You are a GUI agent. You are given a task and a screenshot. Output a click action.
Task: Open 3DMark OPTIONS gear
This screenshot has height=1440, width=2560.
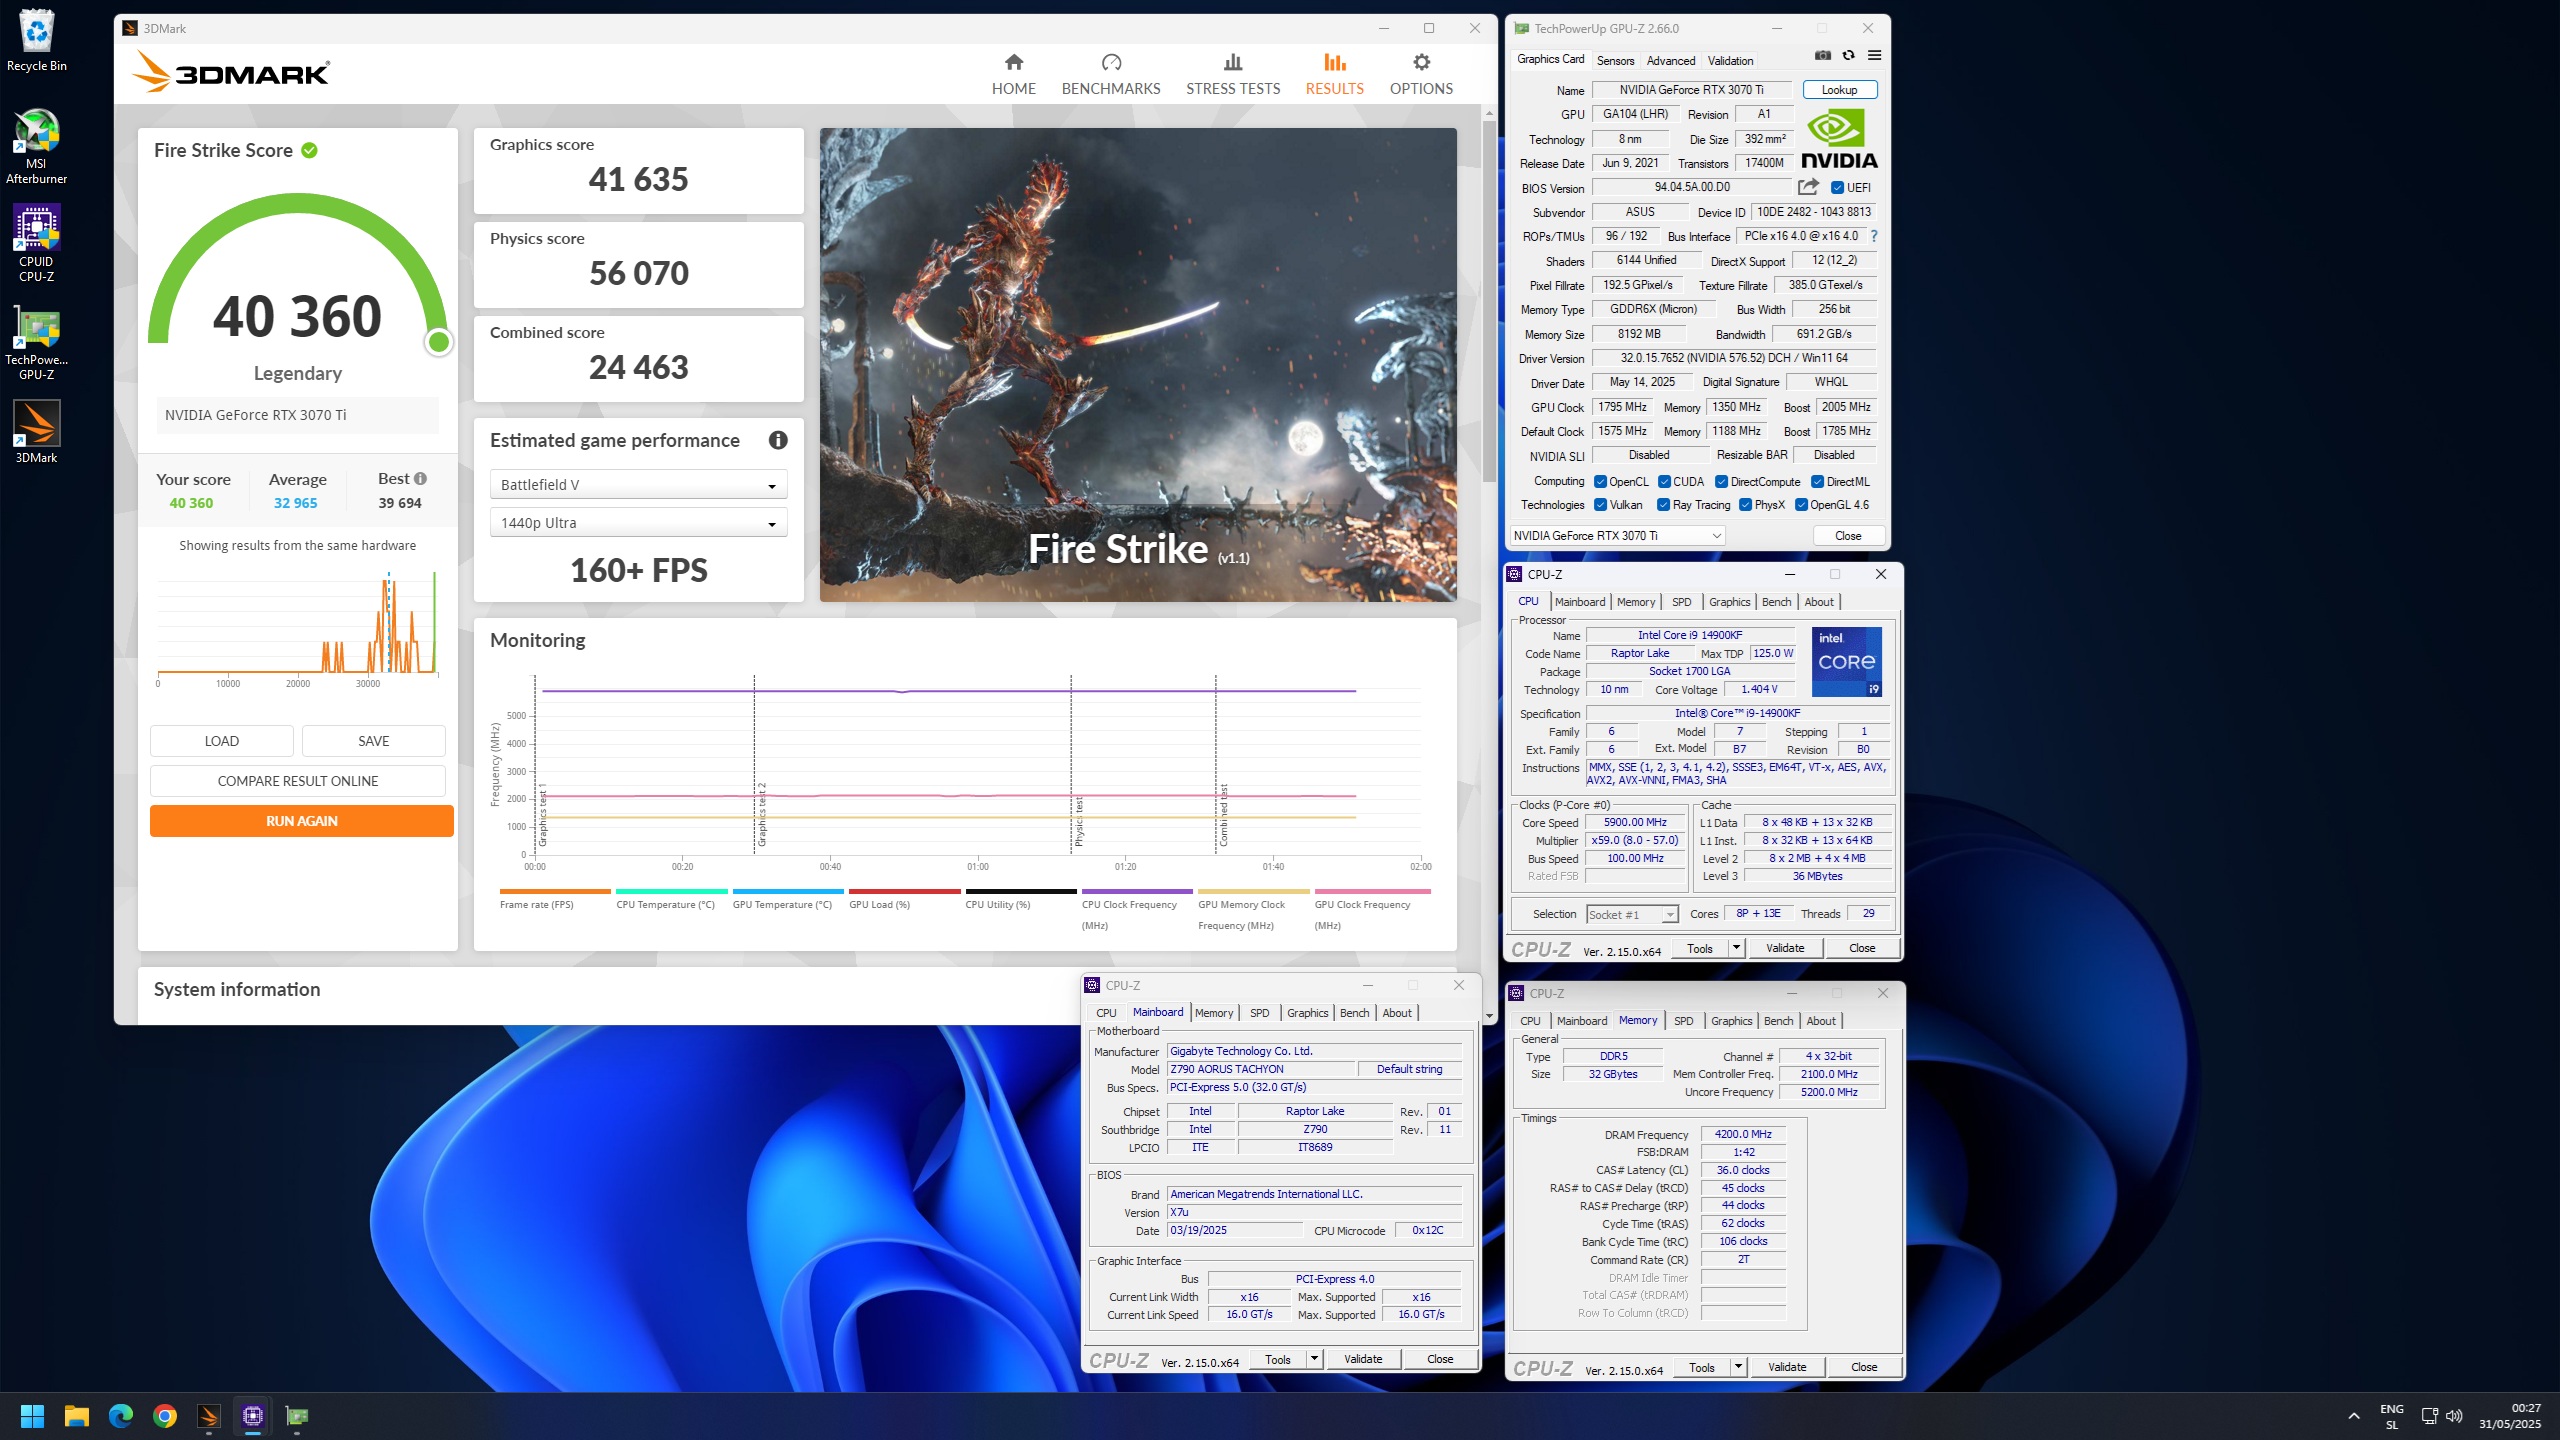pos(1420,75)
